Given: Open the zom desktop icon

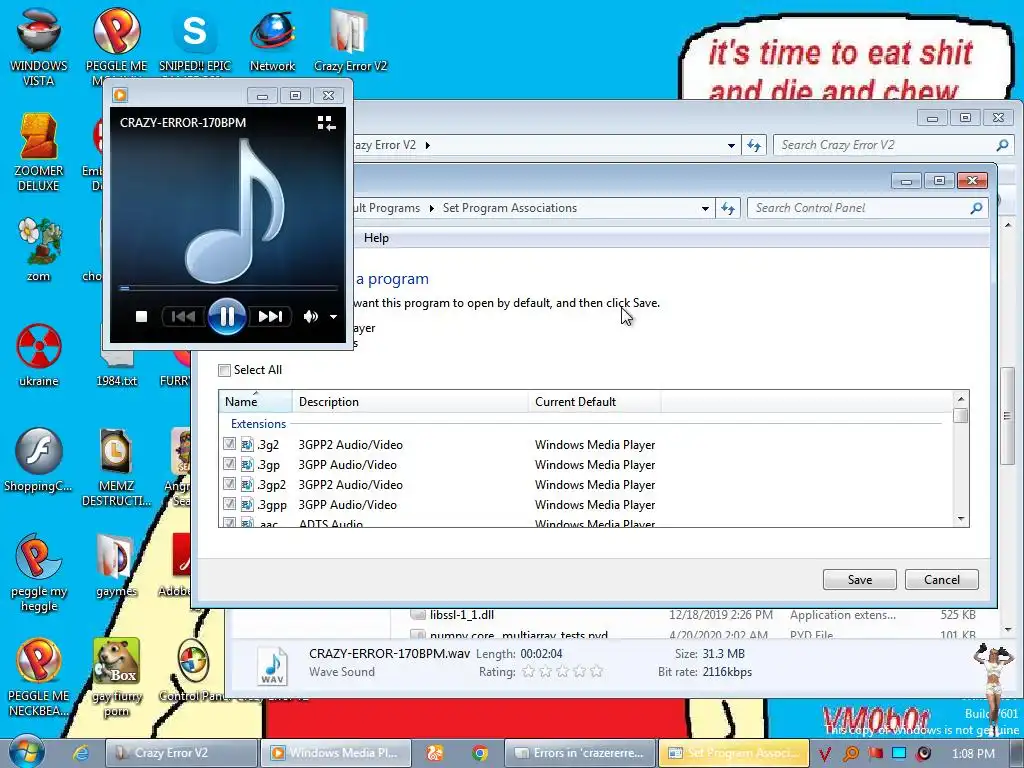Looking at the screenshot, I should coord(39,249).
